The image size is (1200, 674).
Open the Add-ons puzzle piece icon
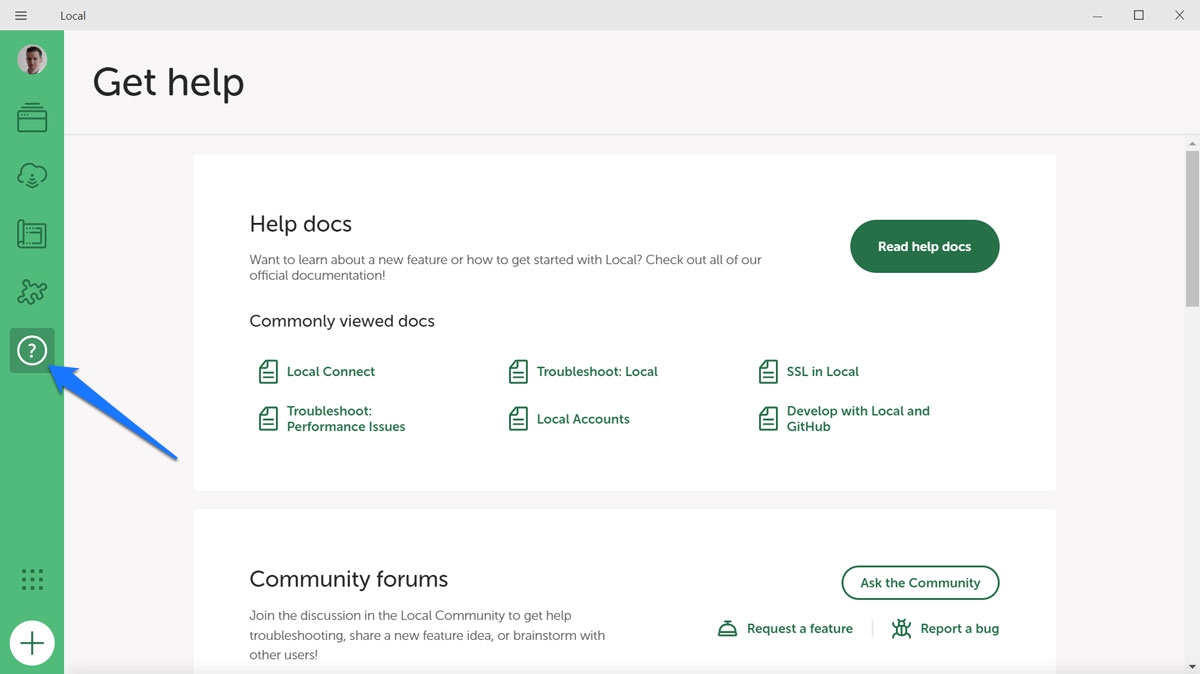click(32, 292)
